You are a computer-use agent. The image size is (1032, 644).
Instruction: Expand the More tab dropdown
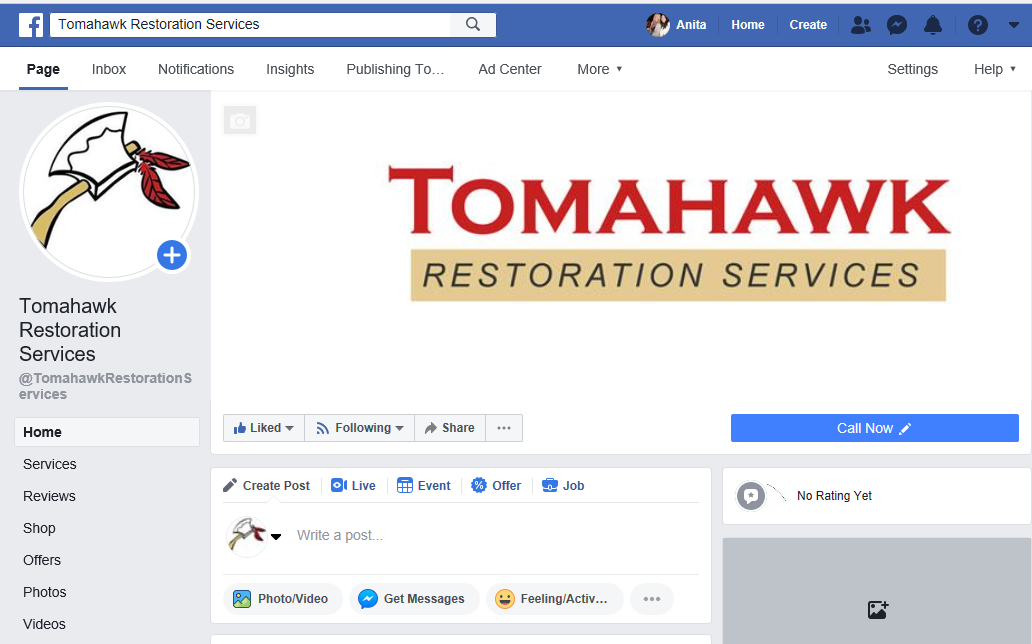click(600, 69)
